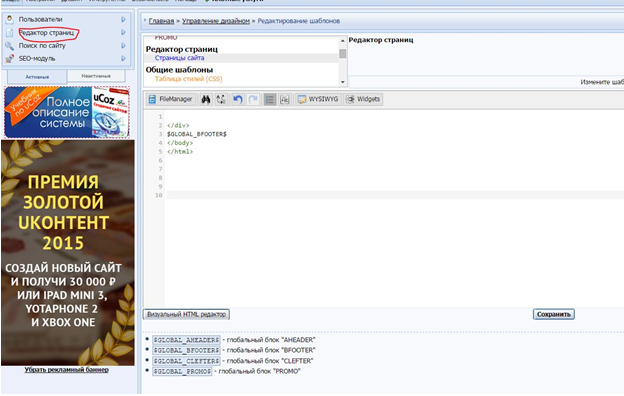Open the SEO-модуль menu item
The height and width of the screenshot is (396, 624).
[37, 59]
